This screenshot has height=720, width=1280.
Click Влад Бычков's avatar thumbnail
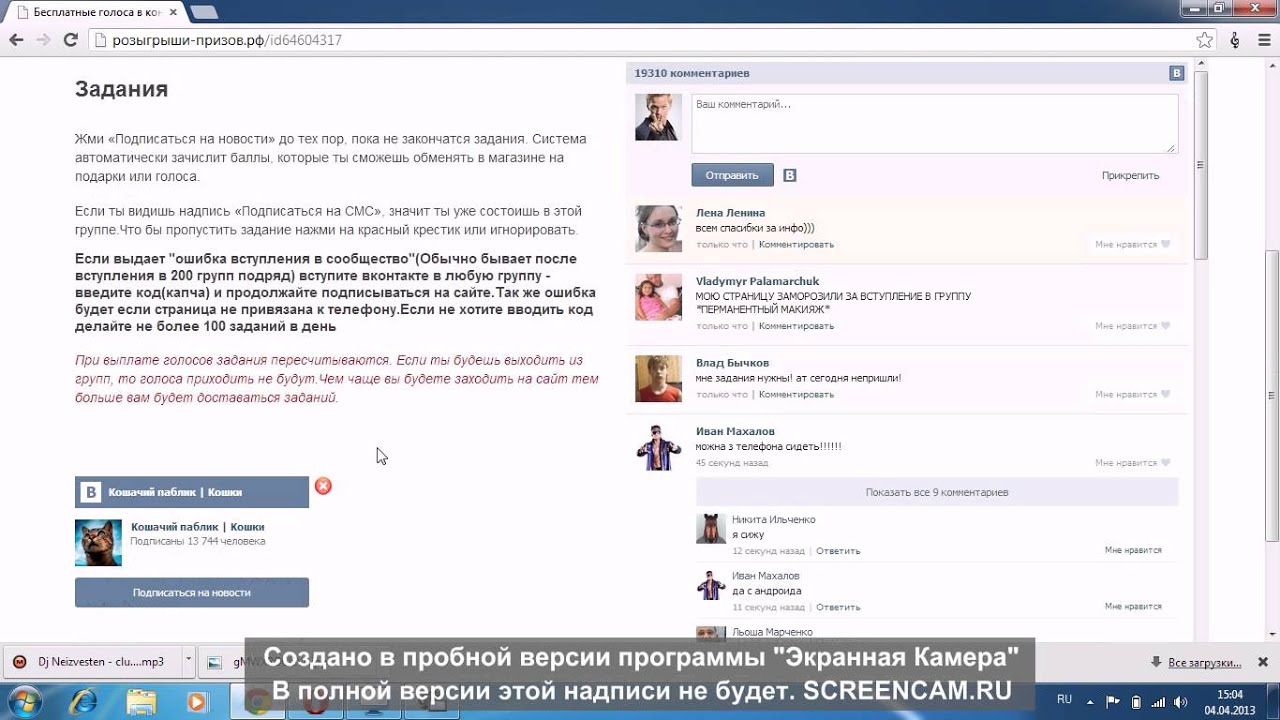tap(658, 378)
